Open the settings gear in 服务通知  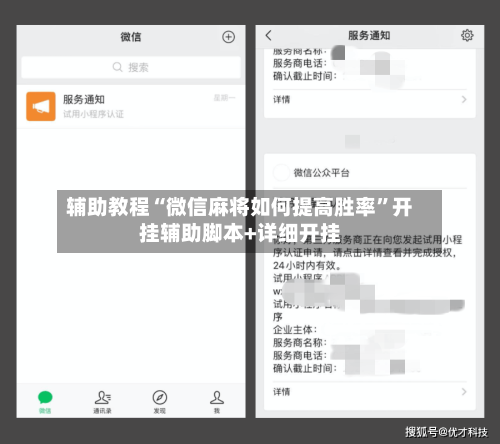tap(467, 35)
